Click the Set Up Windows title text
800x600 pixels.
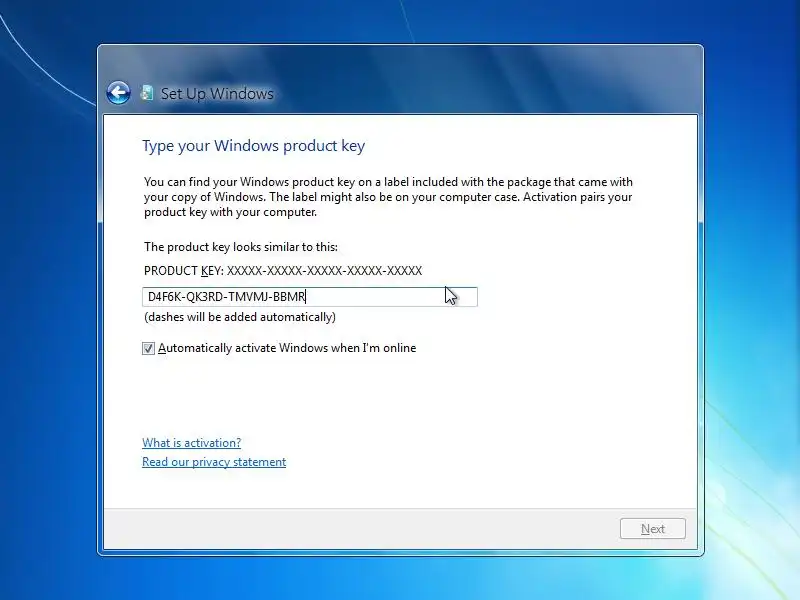click(x=217, y=94)
